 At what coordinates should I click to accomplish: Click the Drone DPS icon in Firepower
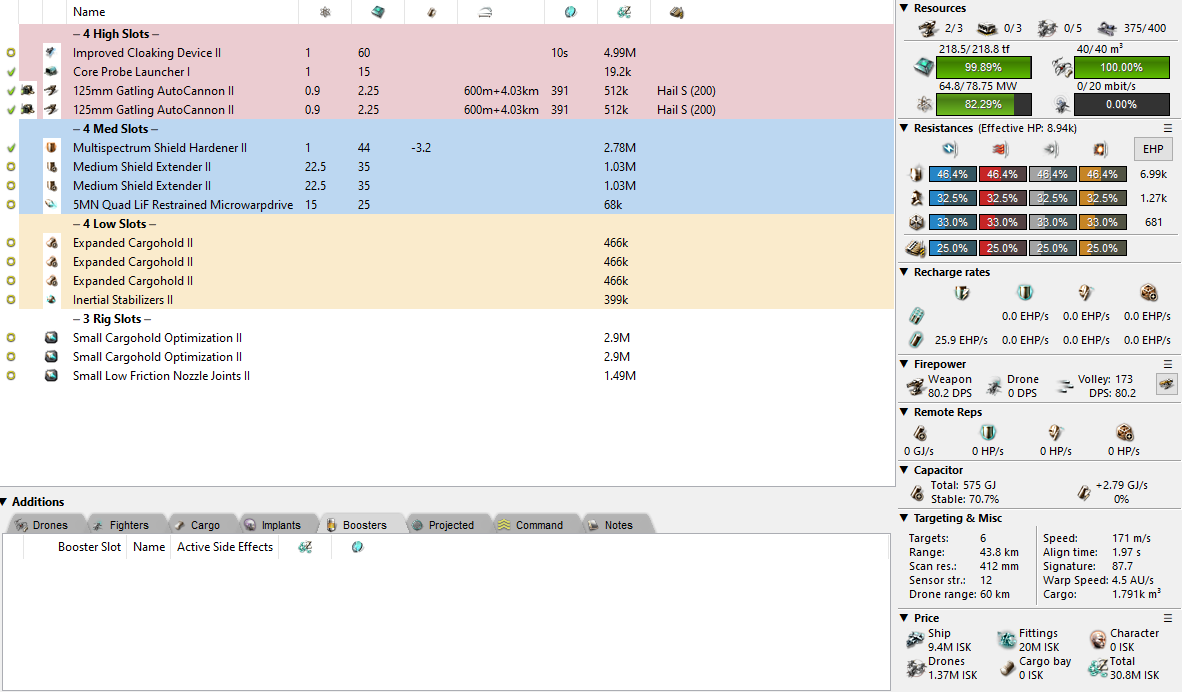pyautogui.click(x=994, y=387)
